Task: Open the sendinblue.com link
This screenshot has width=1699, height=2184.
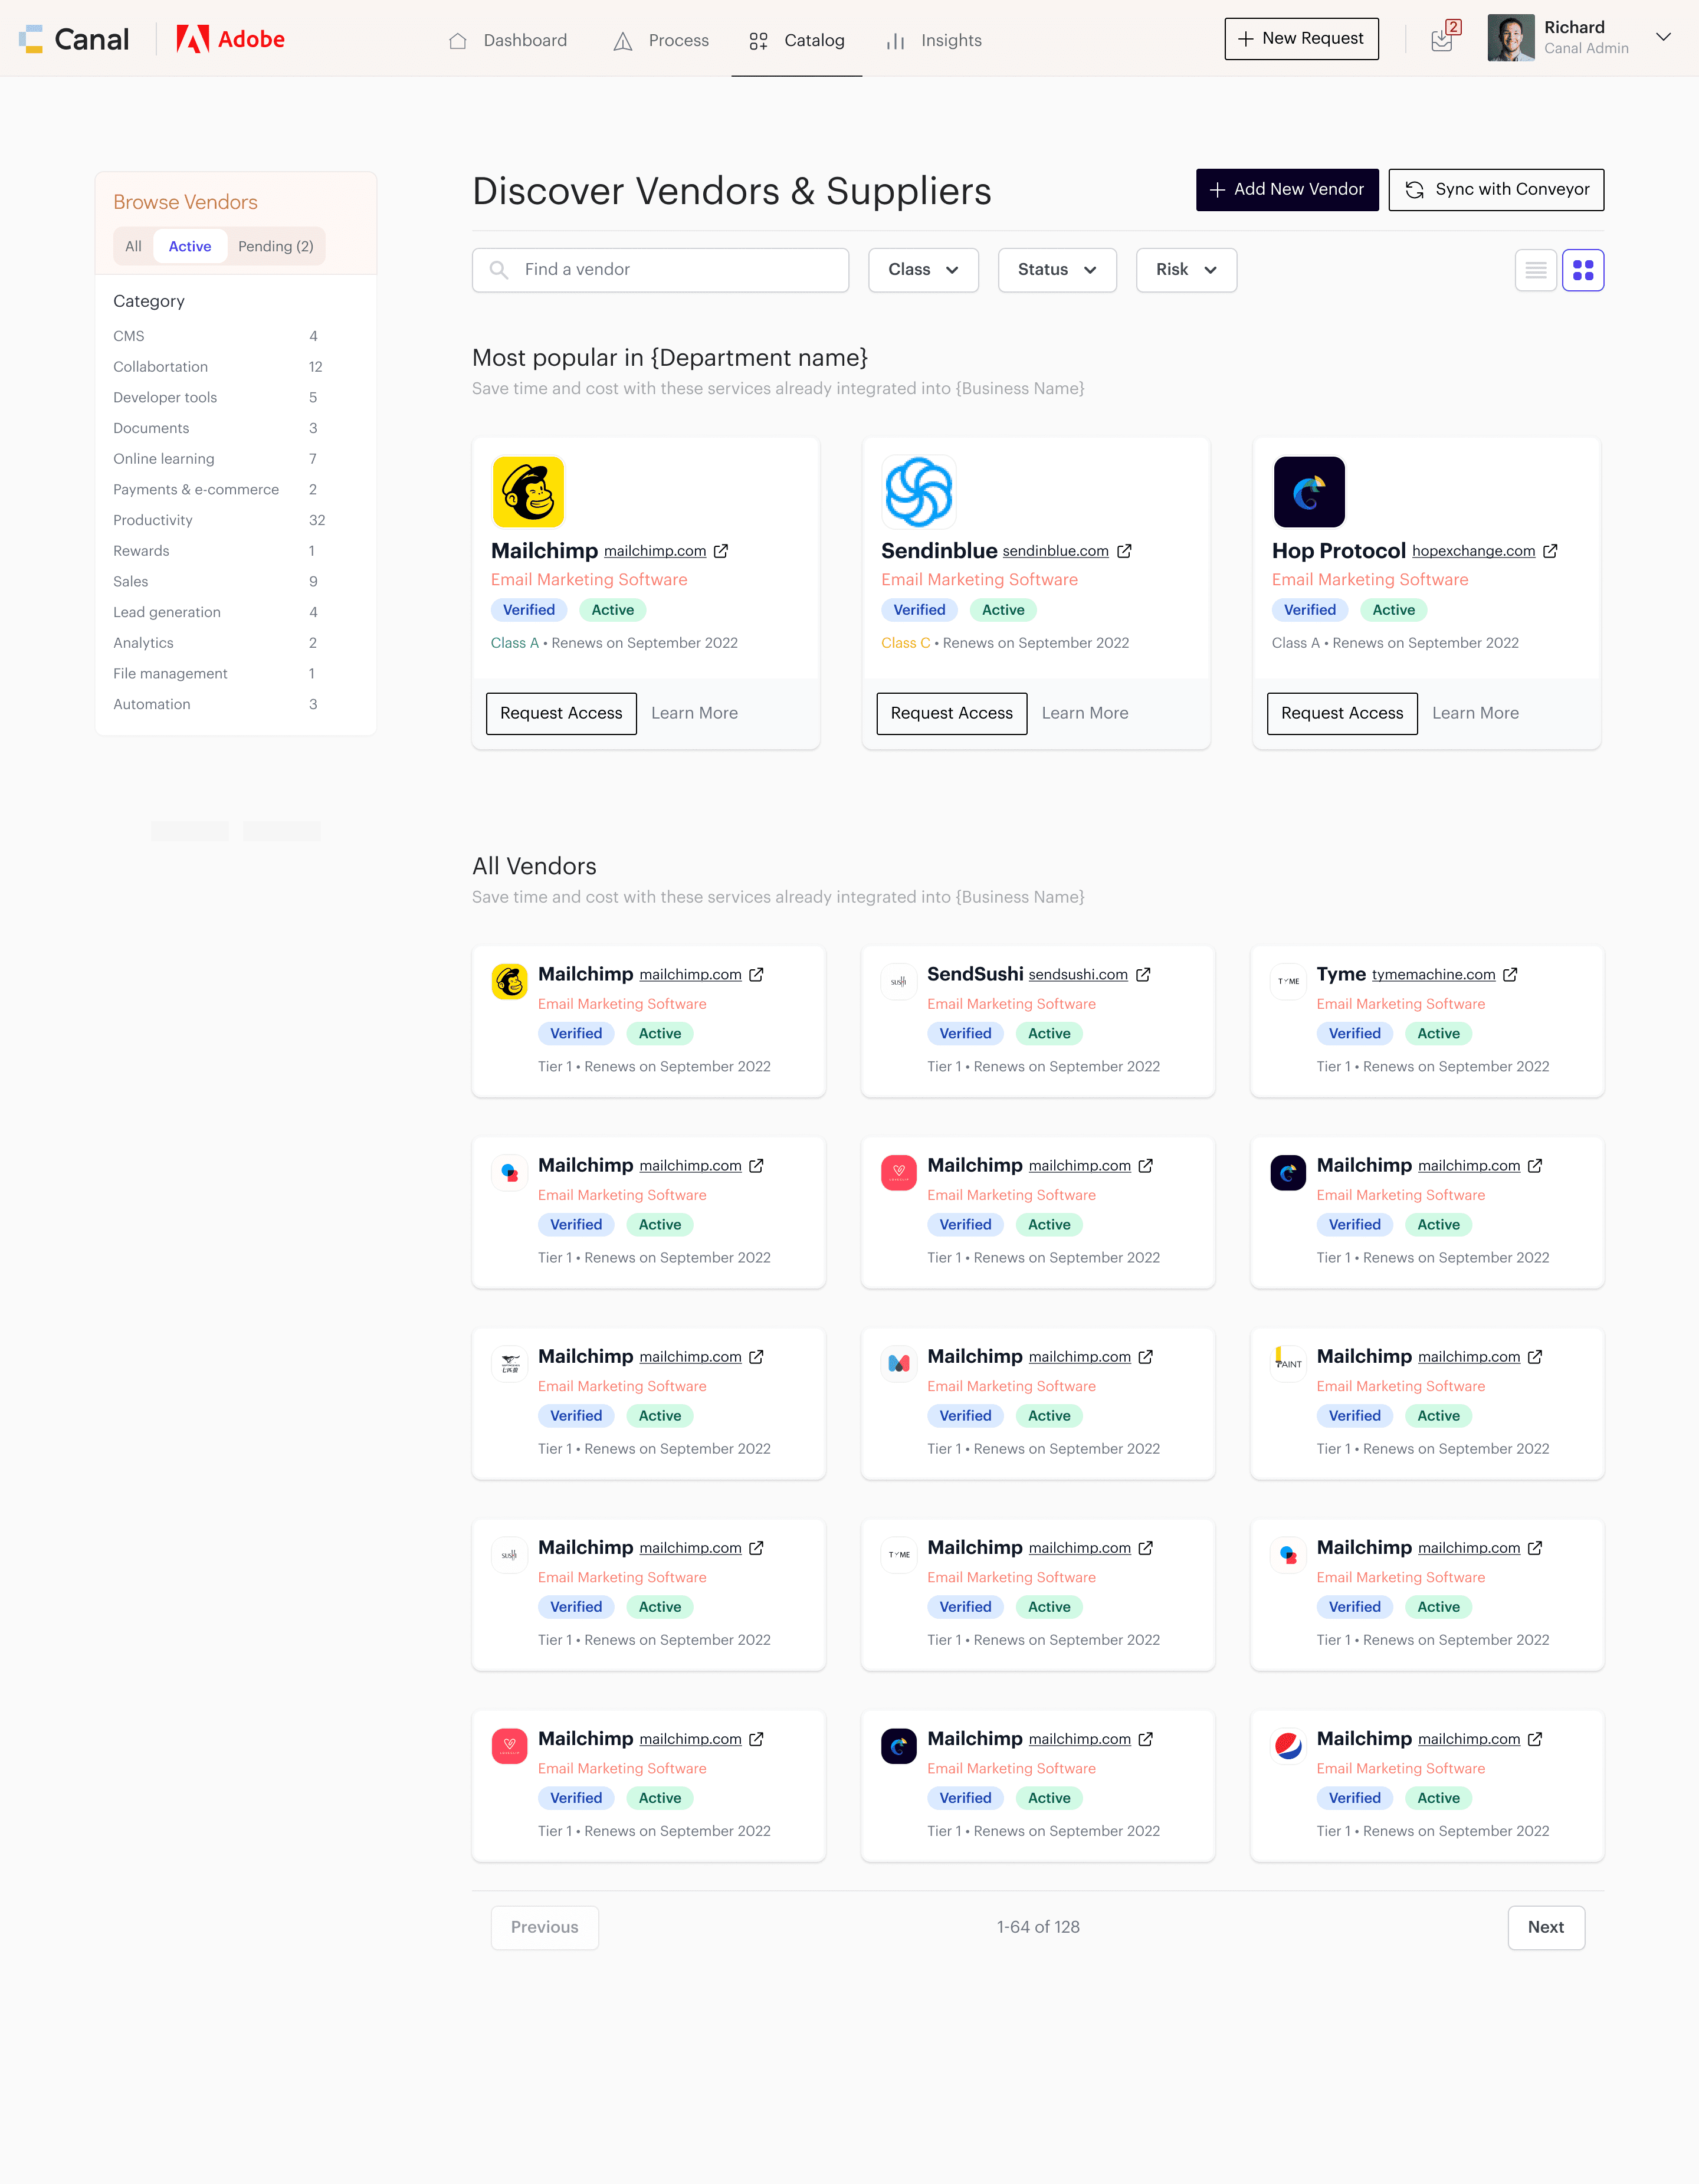Action: coord(1055,551)
